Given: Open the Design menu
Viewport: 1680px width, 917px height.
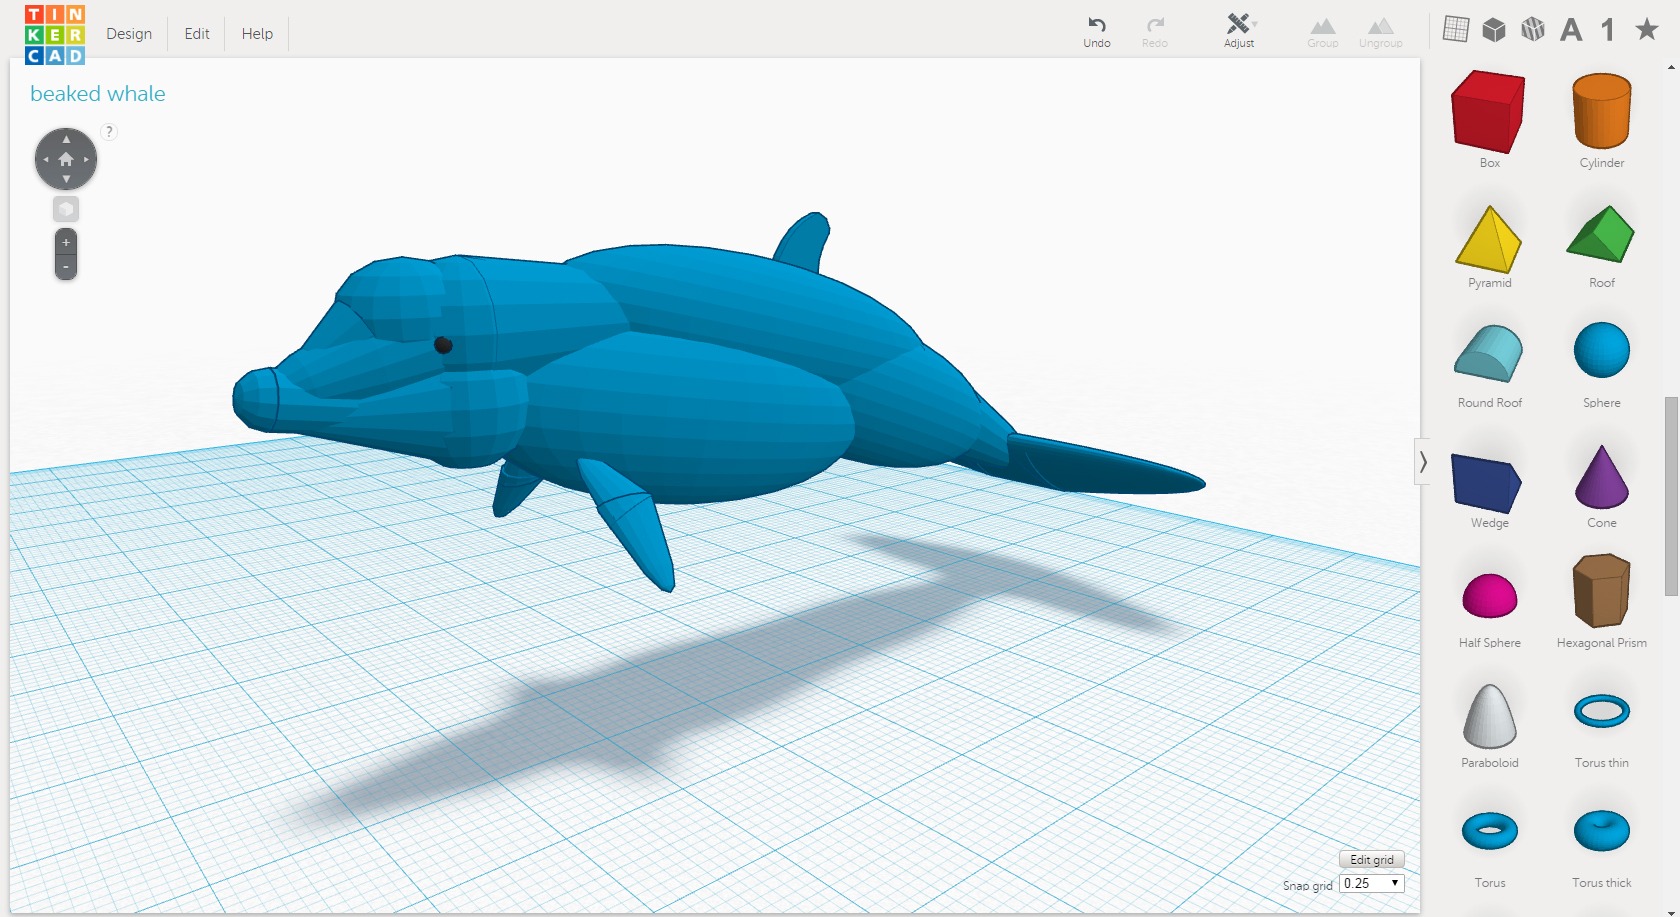Looking at the screenshot, I should pyautogui.click(x=129, y=34).
